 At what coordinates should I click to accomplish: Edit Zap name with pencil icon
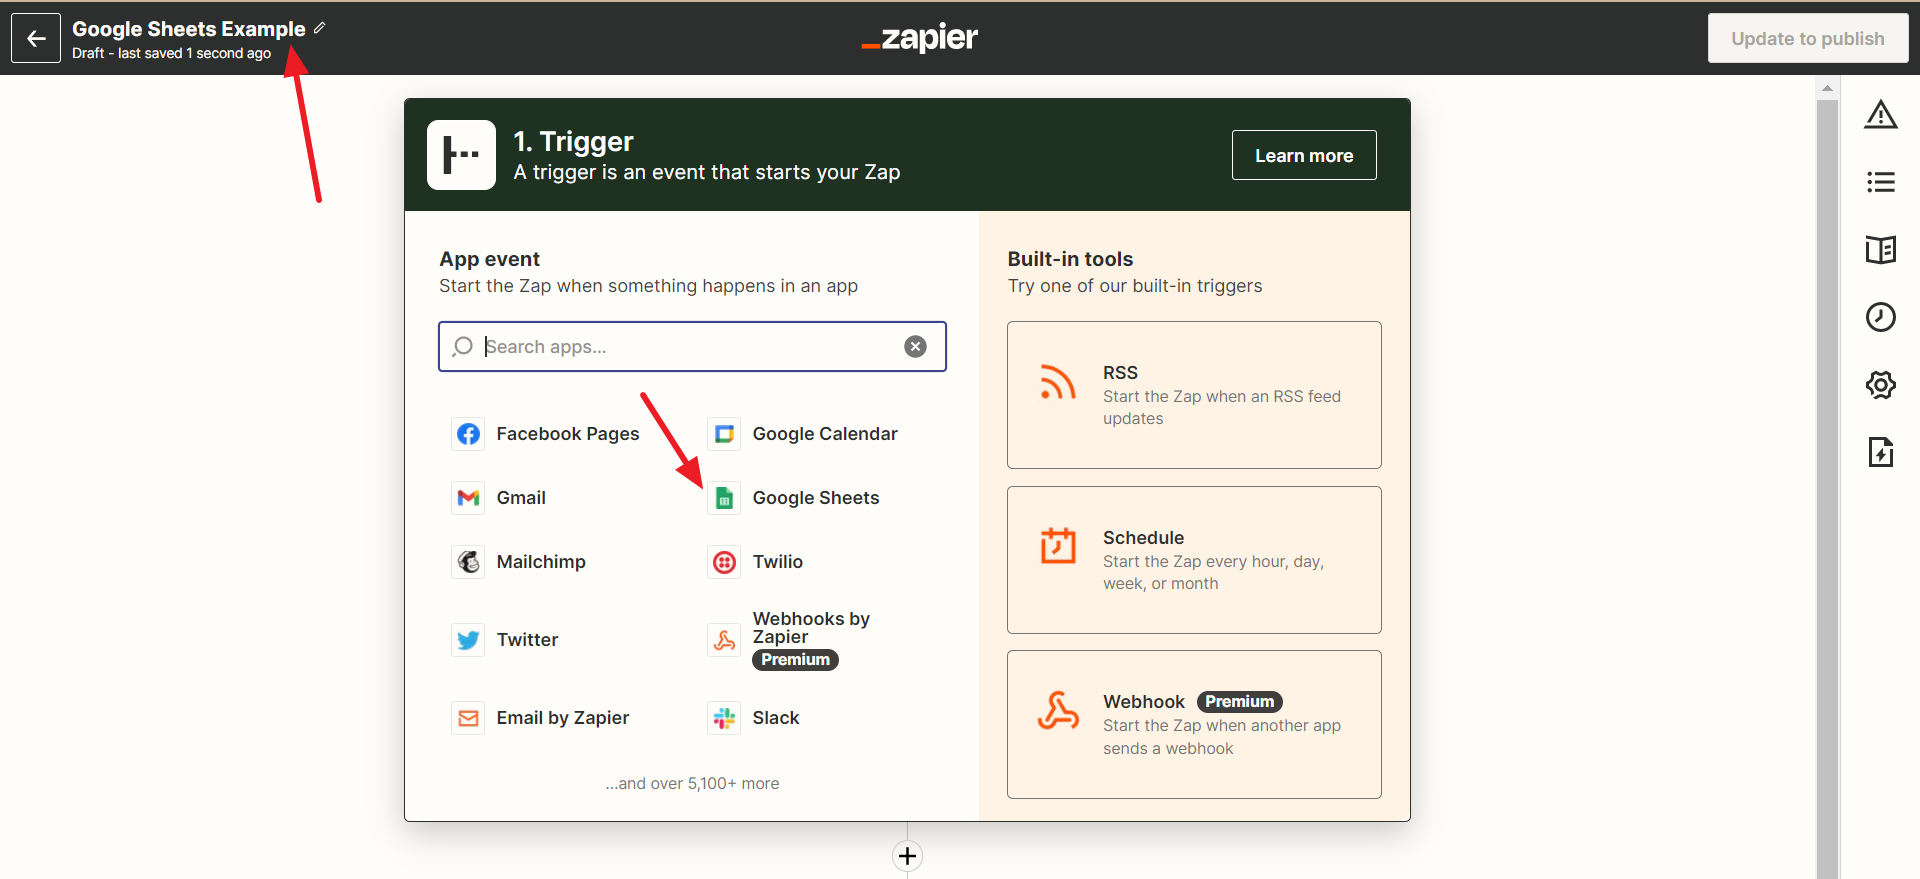coord(320,28)
